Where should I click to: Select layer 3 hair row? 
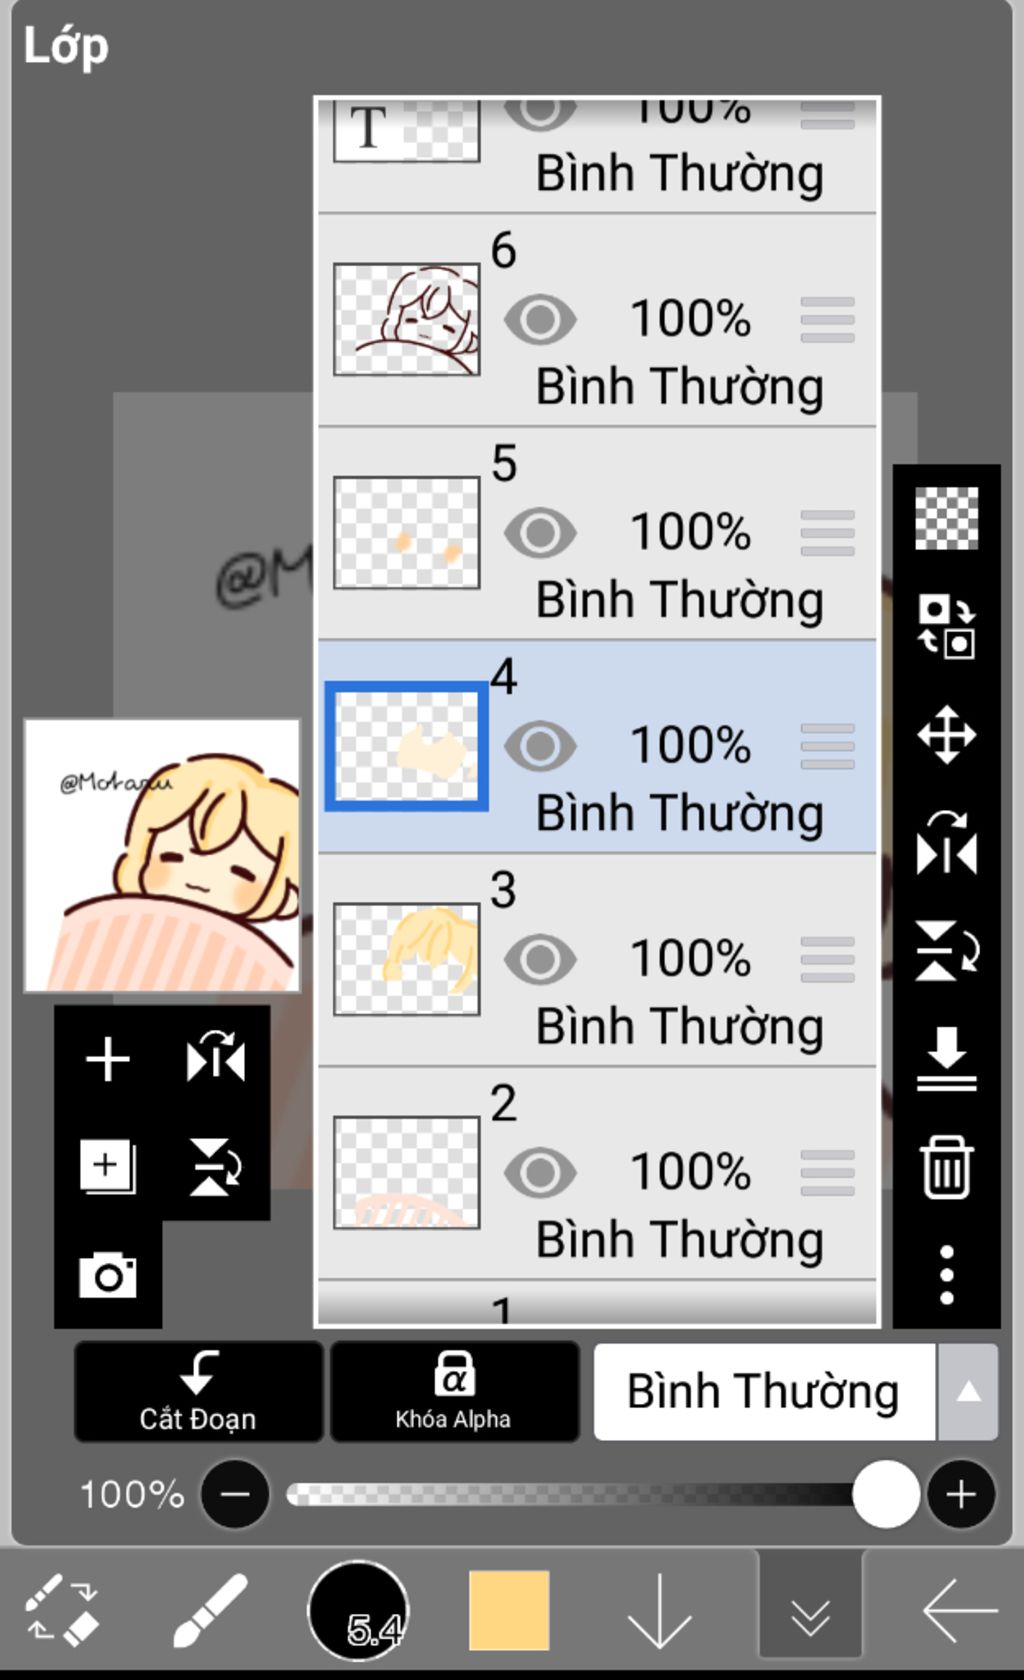click(x=597, y=960)
